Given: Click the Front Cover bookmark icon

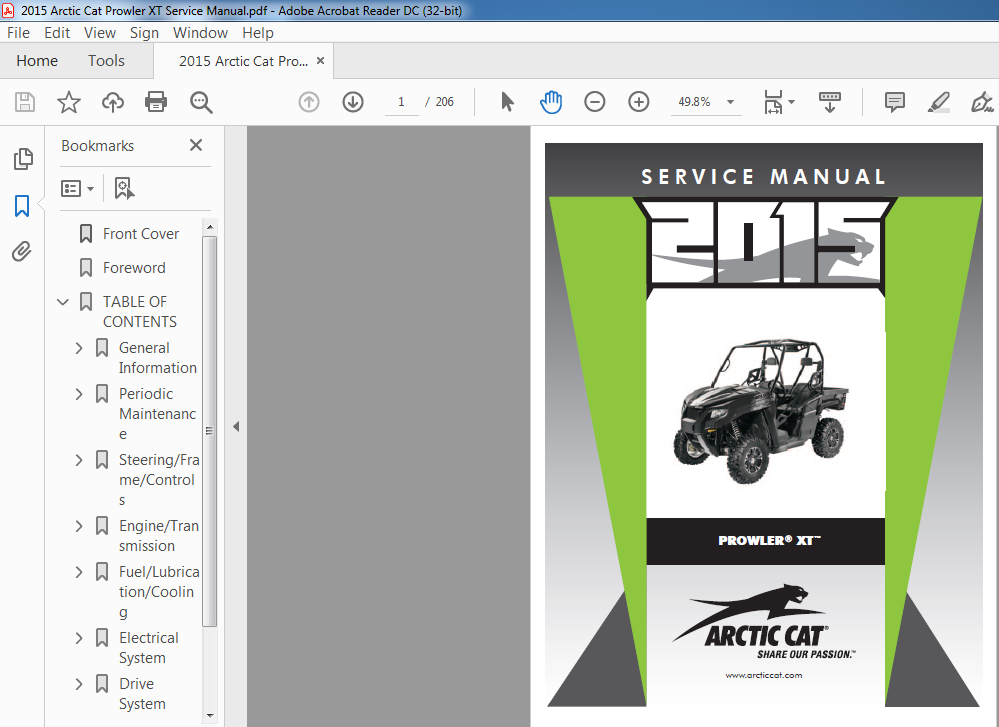Looking at the screenshot, I should (x=85, y=234).
